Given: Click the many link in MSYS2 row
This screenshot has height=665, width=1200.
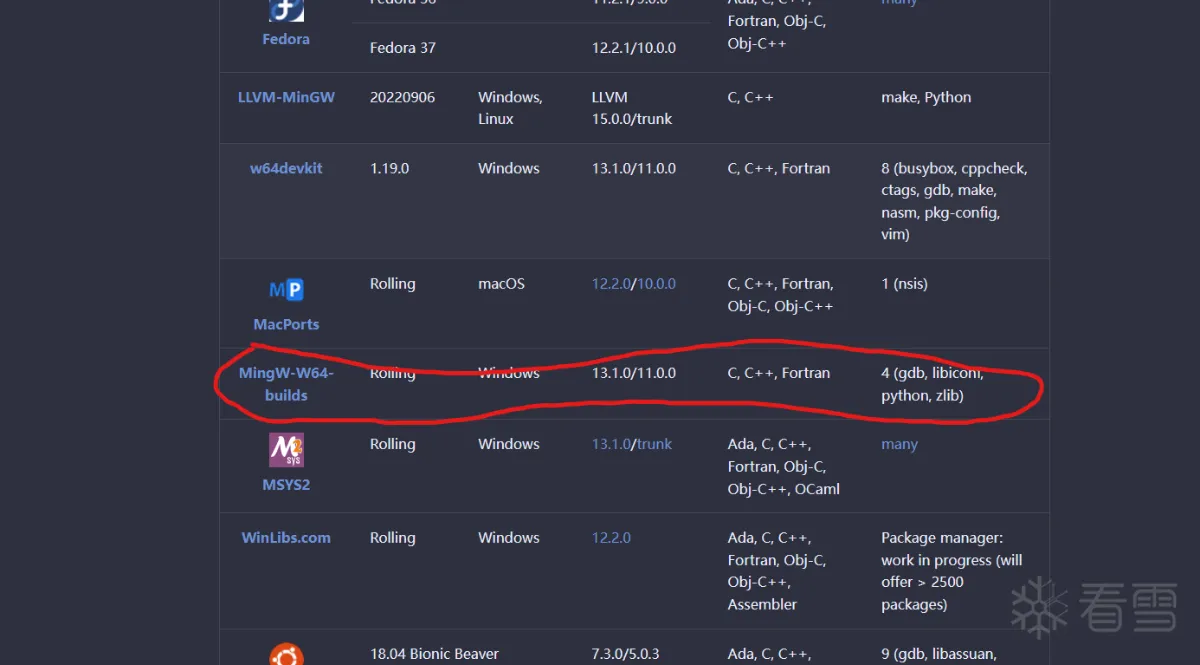Looking at the screenshot, I should pos(899,444).
